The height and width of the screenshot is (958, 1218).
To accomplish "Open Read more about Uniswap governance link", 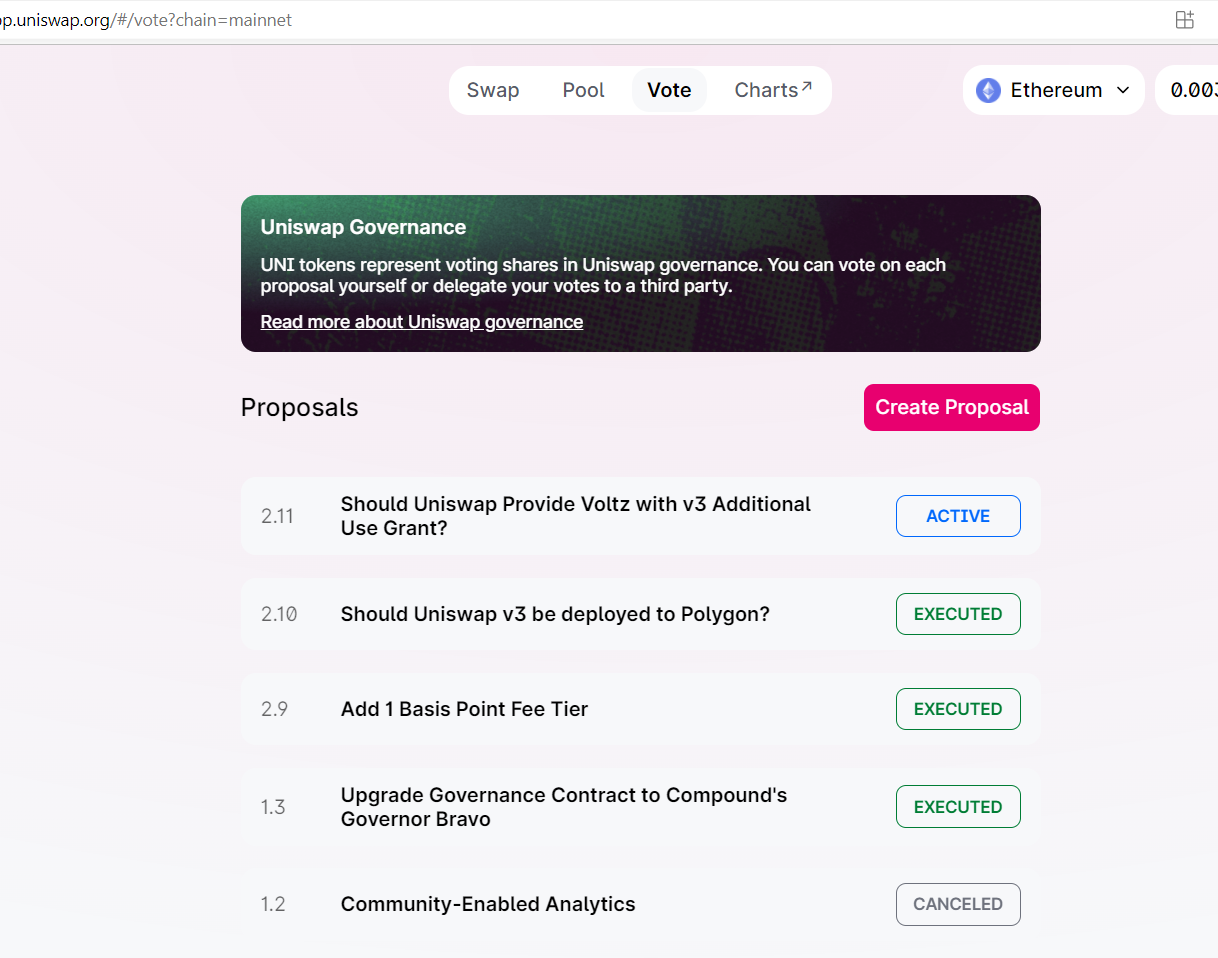I will [421, 322].
